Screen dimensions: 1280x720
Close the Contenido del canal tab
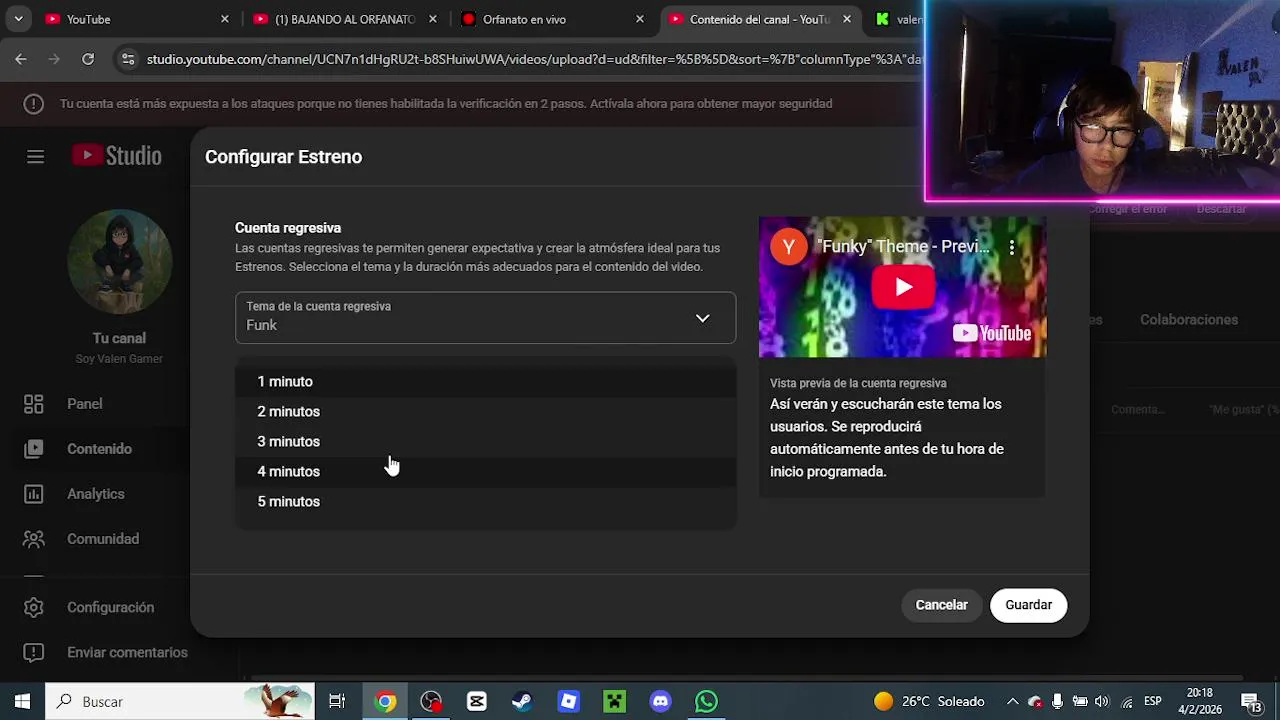coord(847,19)
